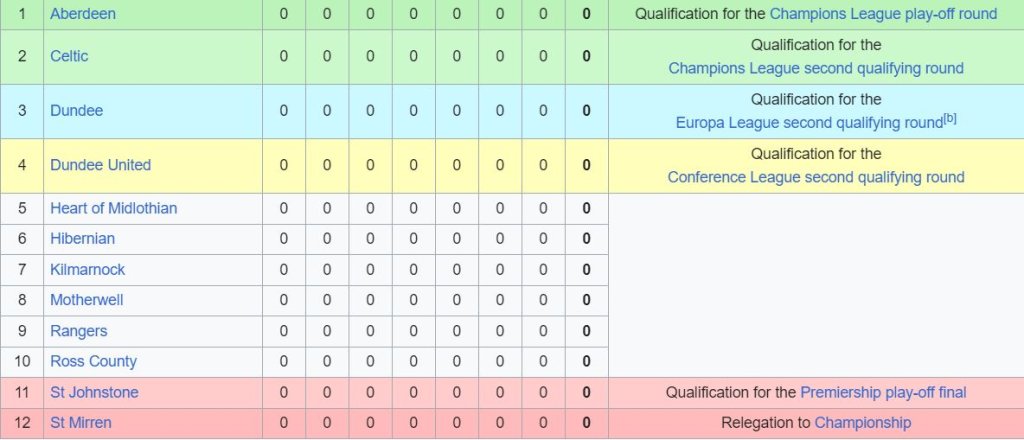This screenshot has height=440, width=1024.
Task: Follow the St Mirren link
Action: click(x=80, y=423)
